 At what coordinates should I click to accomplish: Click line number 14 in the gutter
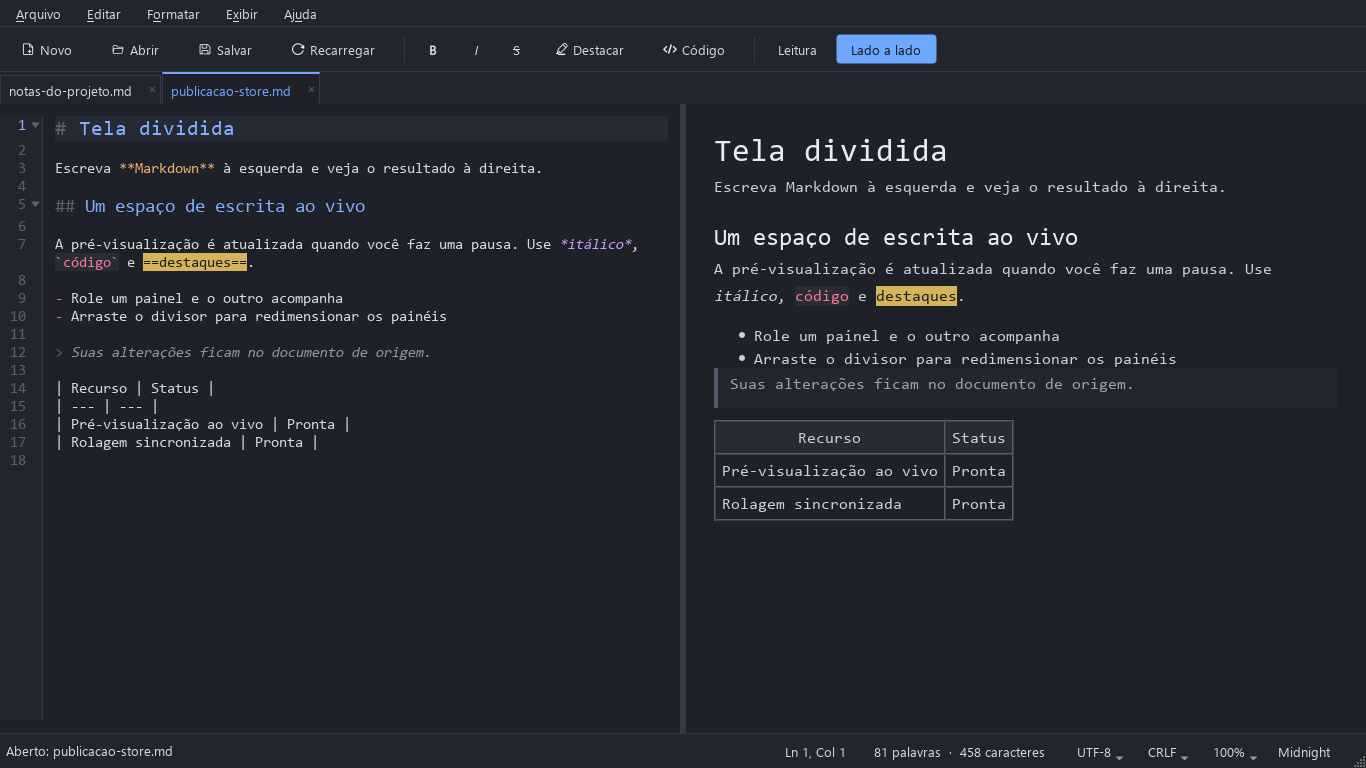click(18, 388)
